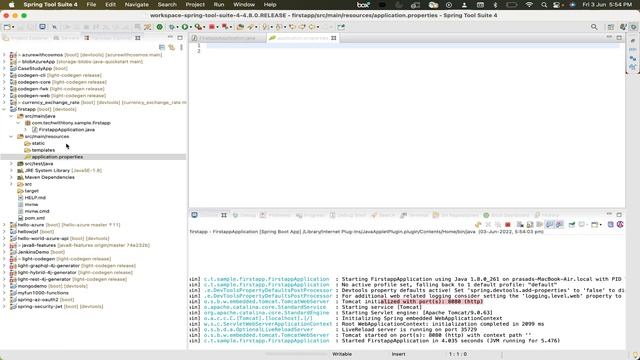Screen dimensions: 640x360
Task: Select the JenkinsDemo project
Action: tap(33, 252)
